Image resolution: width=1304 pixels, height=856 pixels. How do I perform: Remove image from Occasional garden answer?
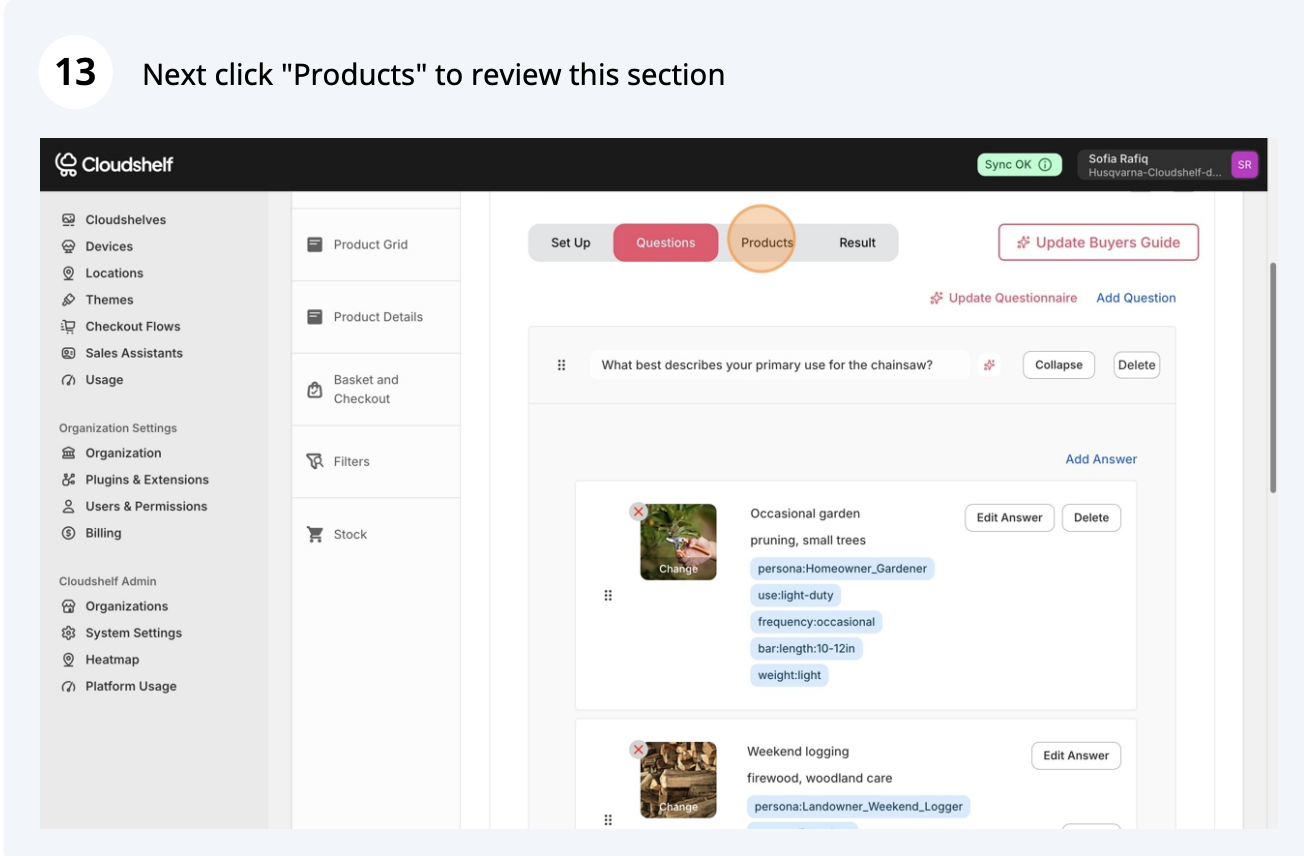pos(638,512)
